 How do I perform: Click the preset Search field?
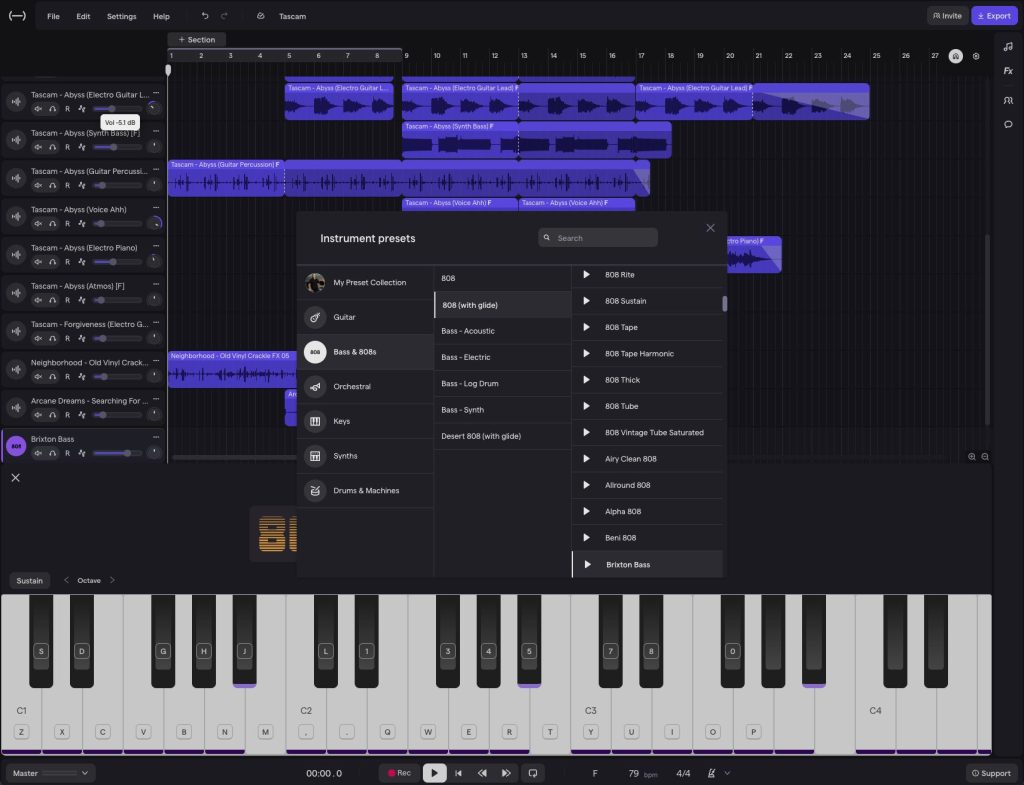coord(598,238)
